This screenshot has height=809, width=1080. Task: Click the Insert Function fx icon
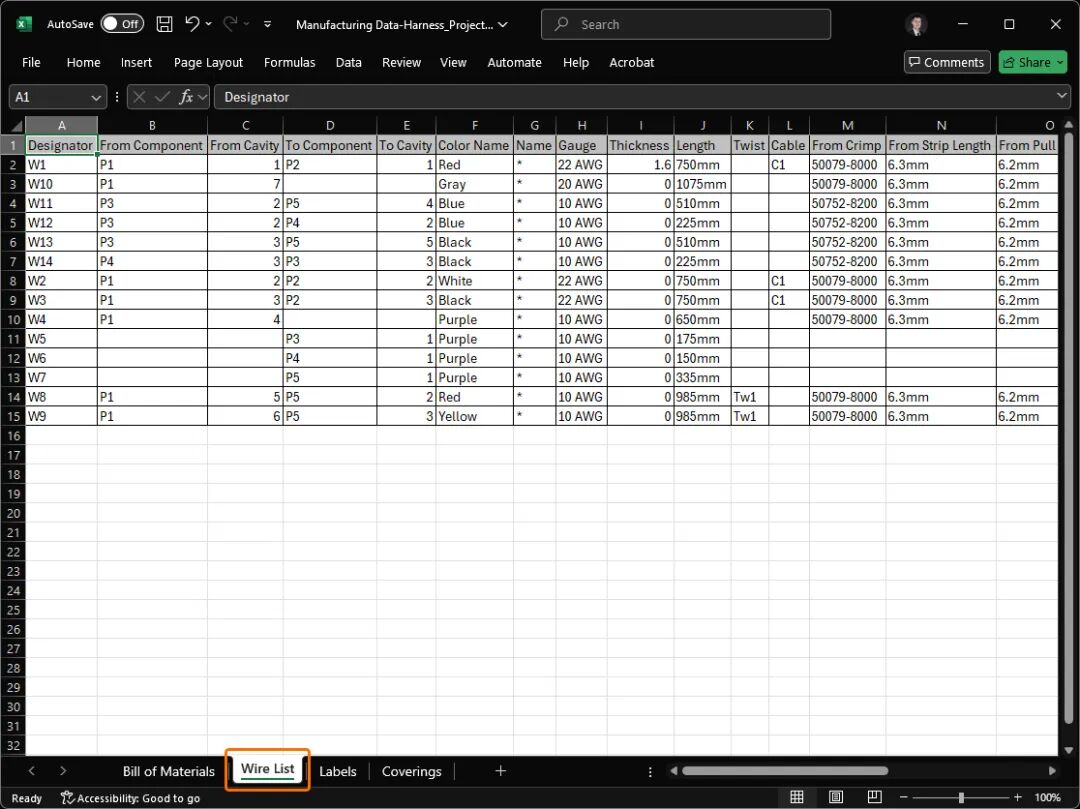coord(186,97)
